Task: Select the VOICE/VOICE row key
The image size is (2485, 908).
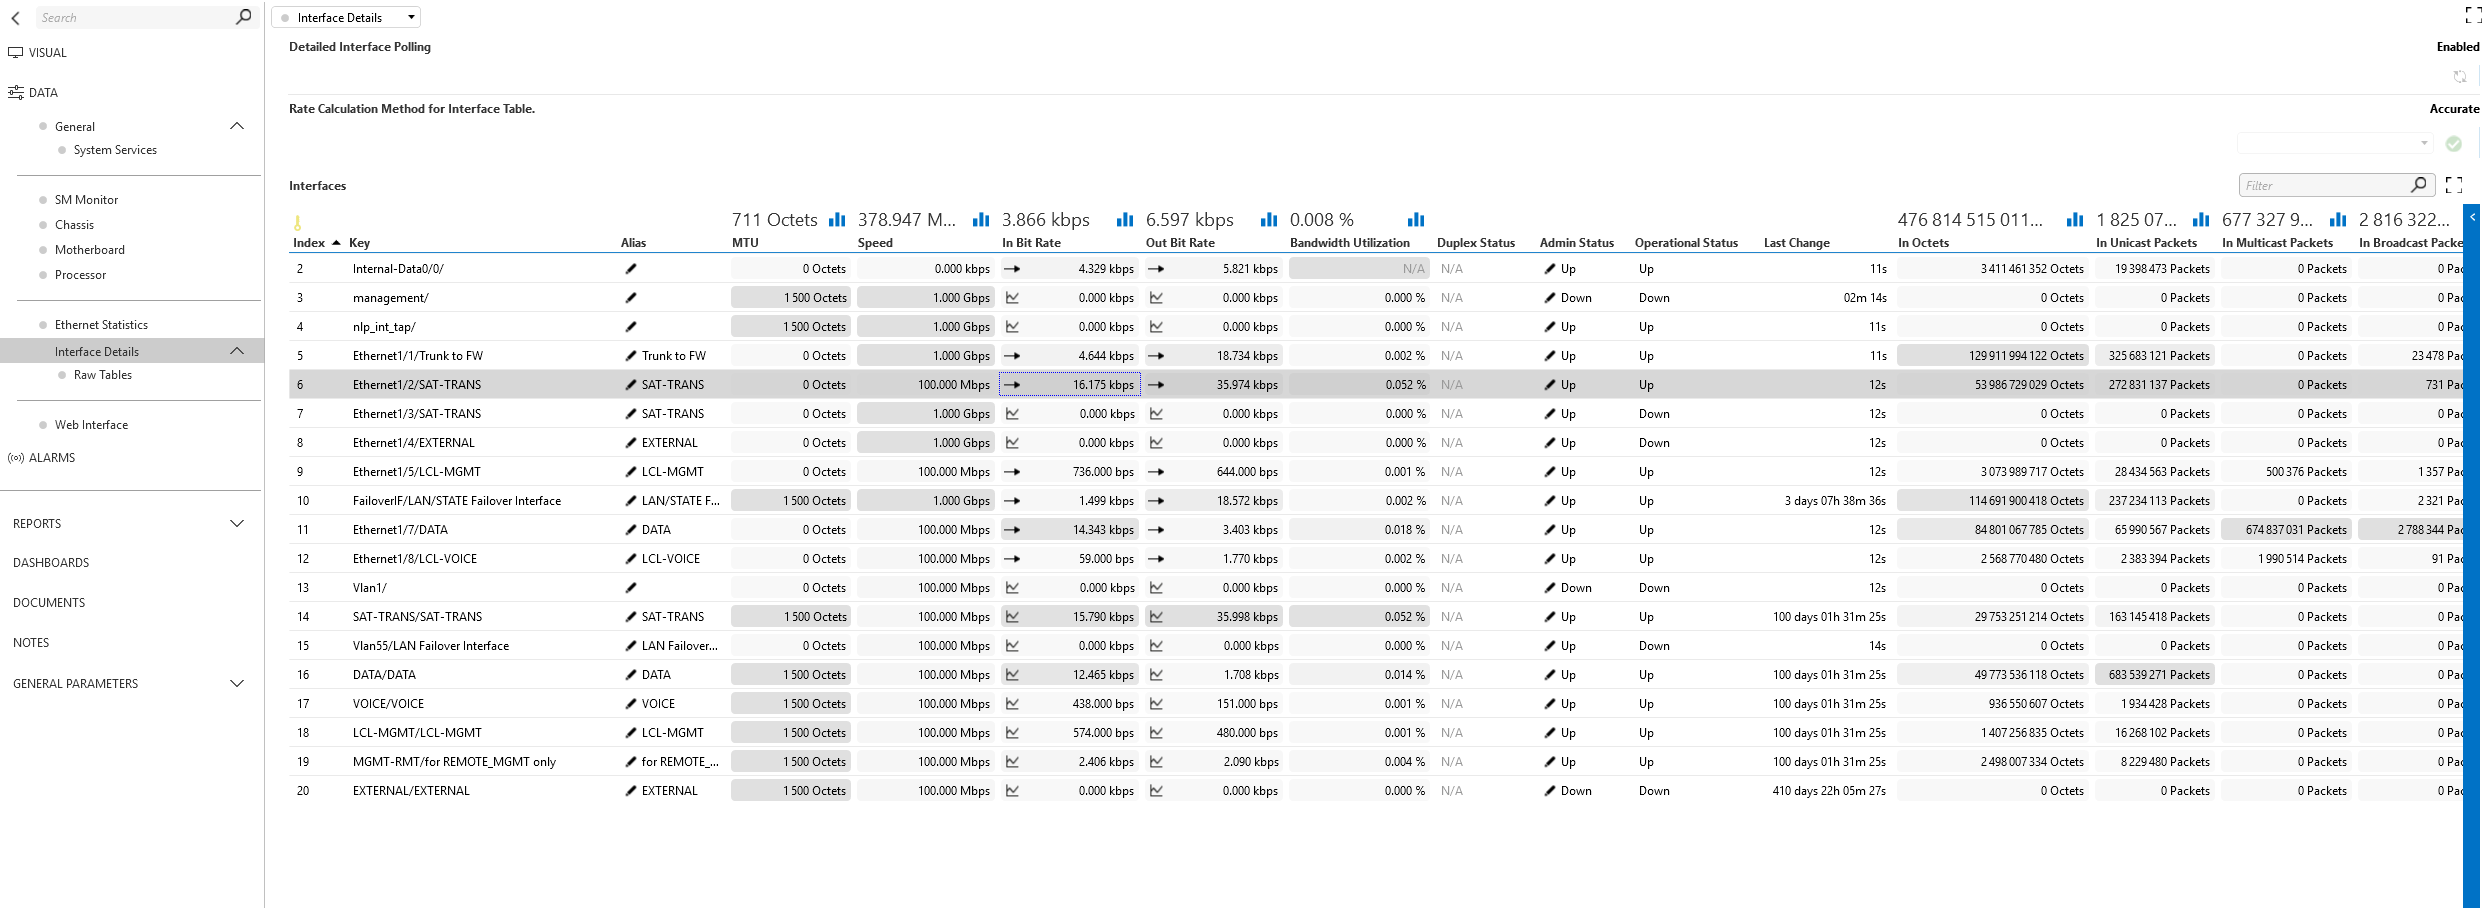Action: pos(388,704)
